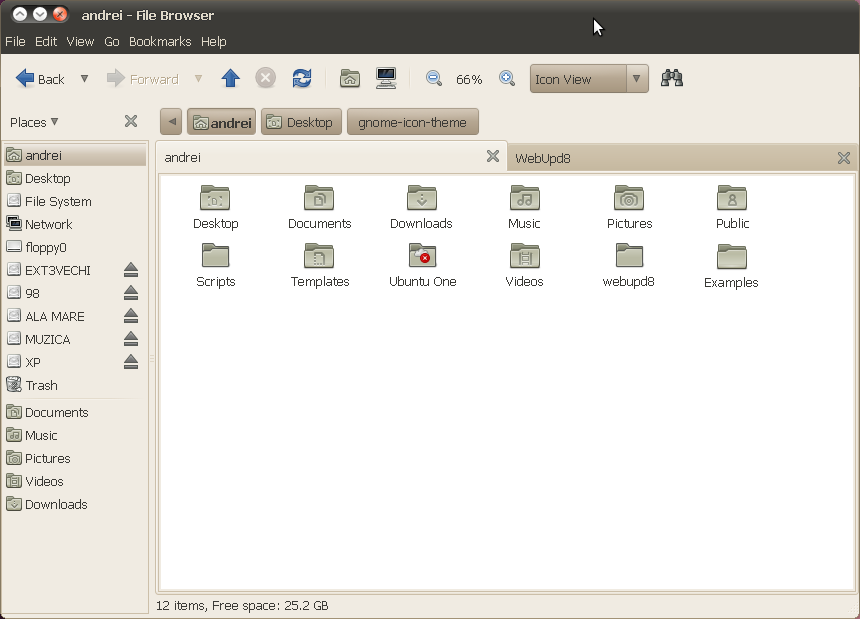Click the andrei path bar button

click(222, 122)
